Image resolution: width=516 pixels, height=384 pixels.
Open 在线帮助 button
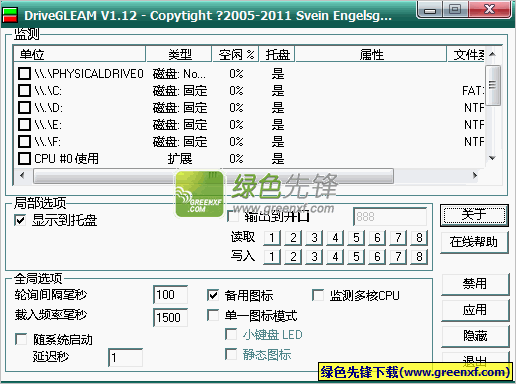(x=474, y=242)
